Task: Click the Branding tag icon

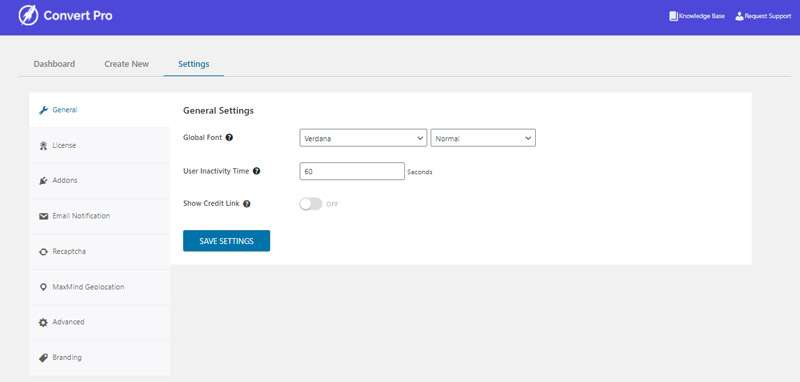Action: tap(44, 358)
